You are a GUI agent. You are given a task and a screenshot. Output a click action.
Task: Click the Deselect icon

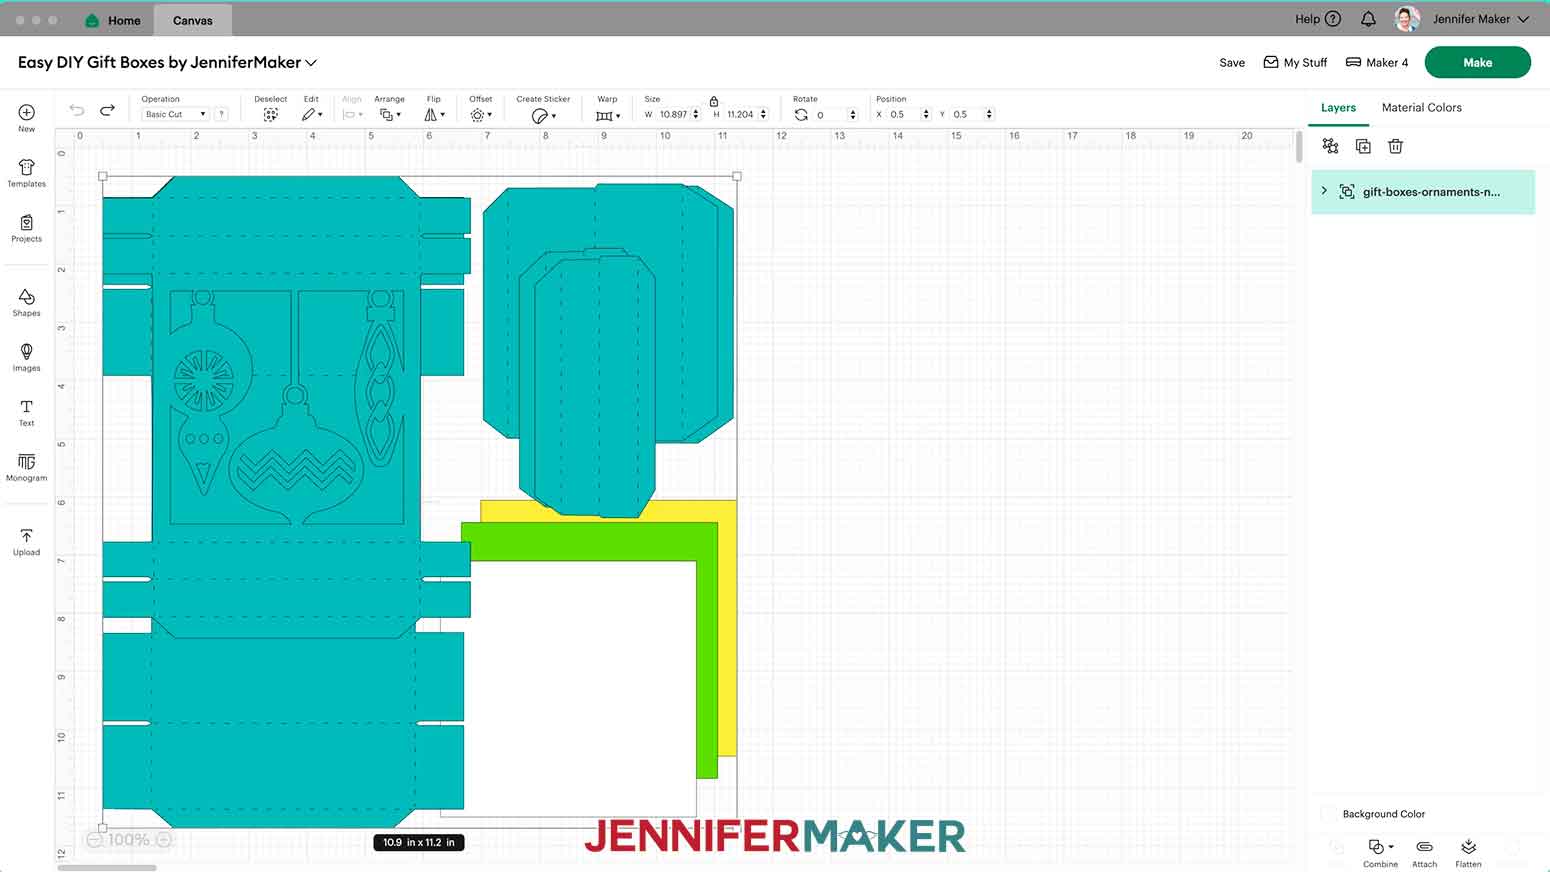[x=270, y=115]
